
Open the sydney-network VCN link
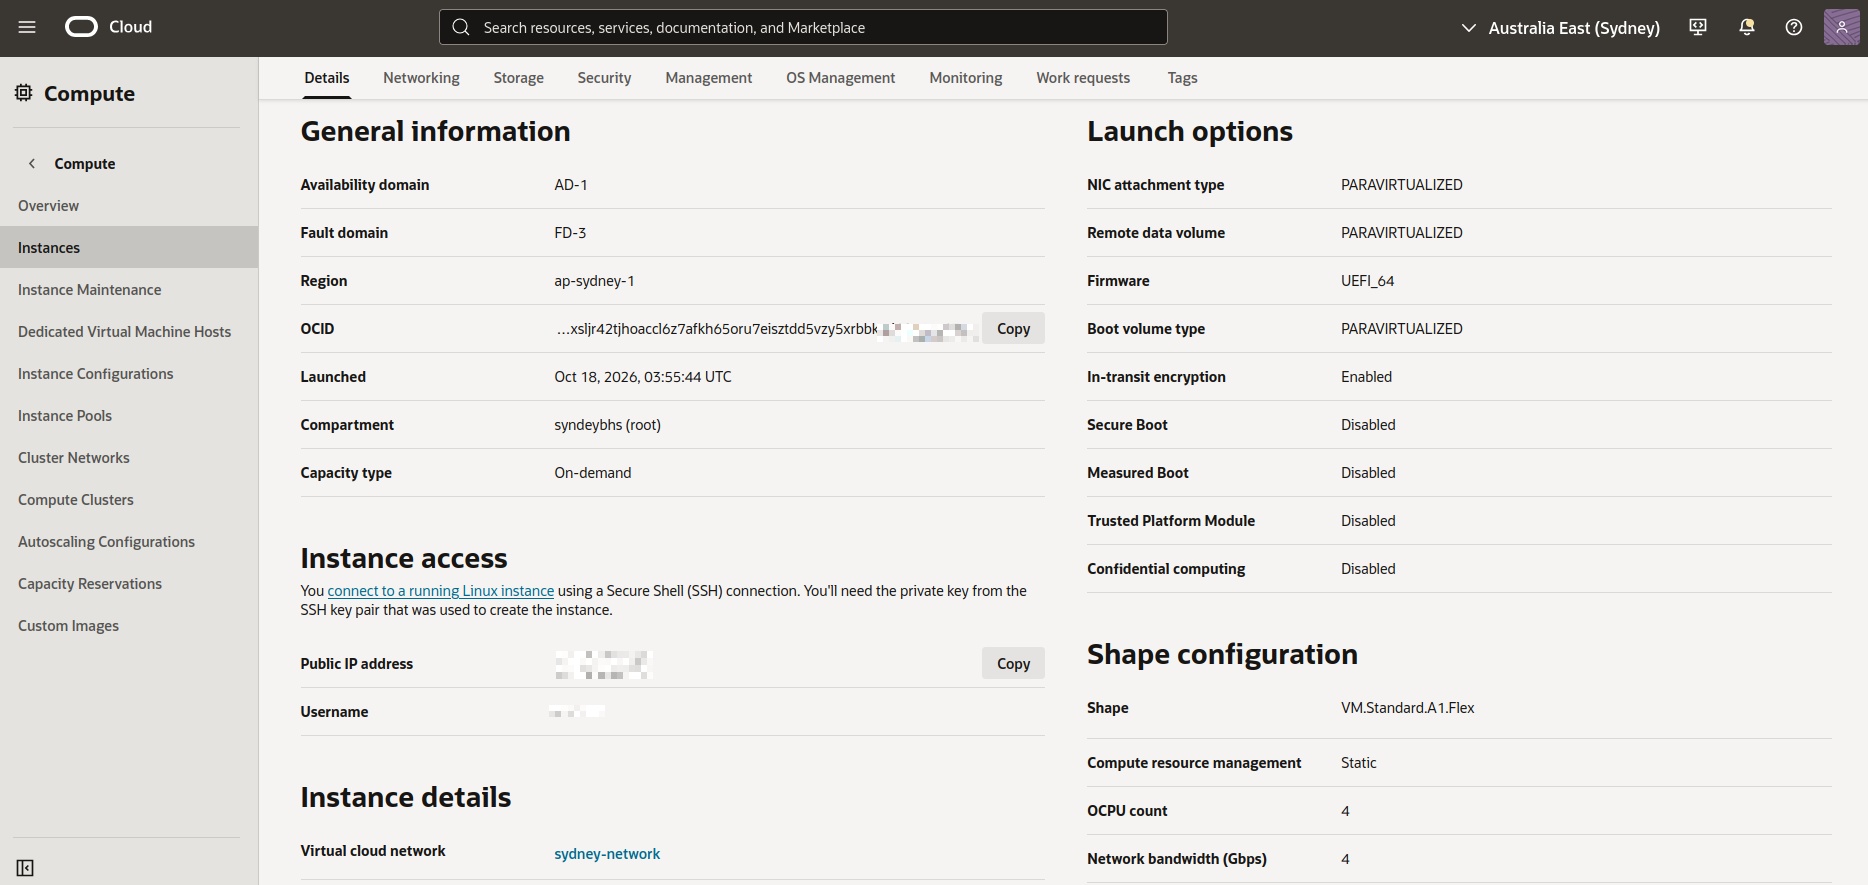click(607, 854)
